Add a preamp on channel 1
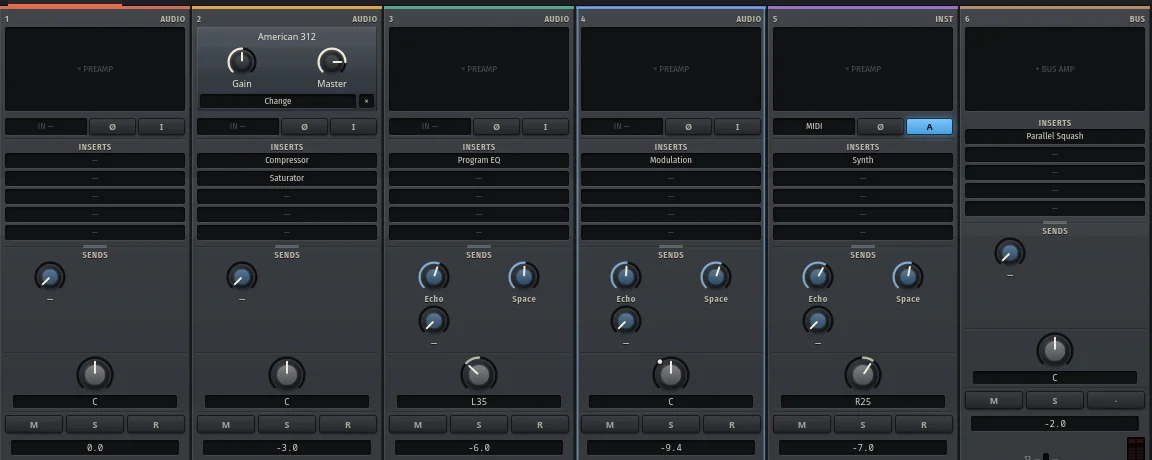 point(95,69)
